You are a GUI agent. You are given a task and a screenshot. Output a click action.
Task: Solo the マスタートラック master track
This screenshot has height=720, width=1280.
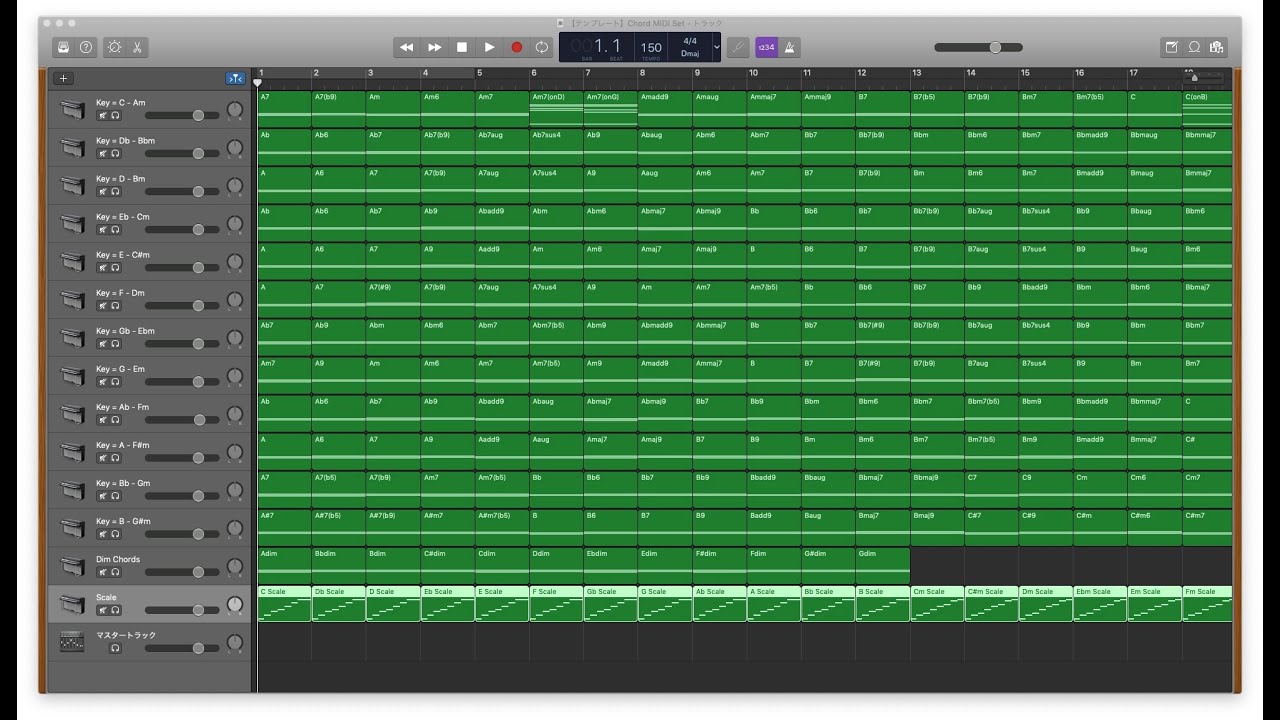click(x=115, y=648)
